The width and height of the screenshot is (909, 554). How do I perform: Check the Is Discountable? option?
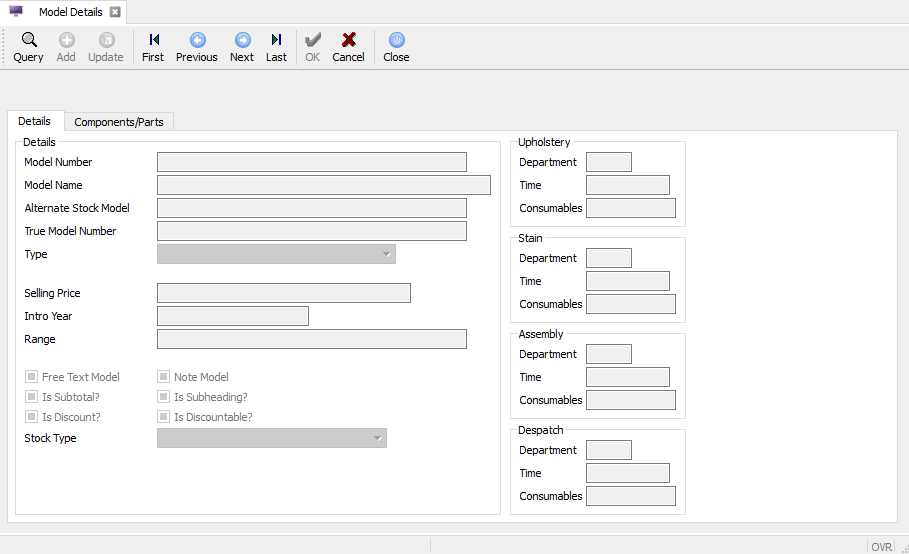pos(164,417)
